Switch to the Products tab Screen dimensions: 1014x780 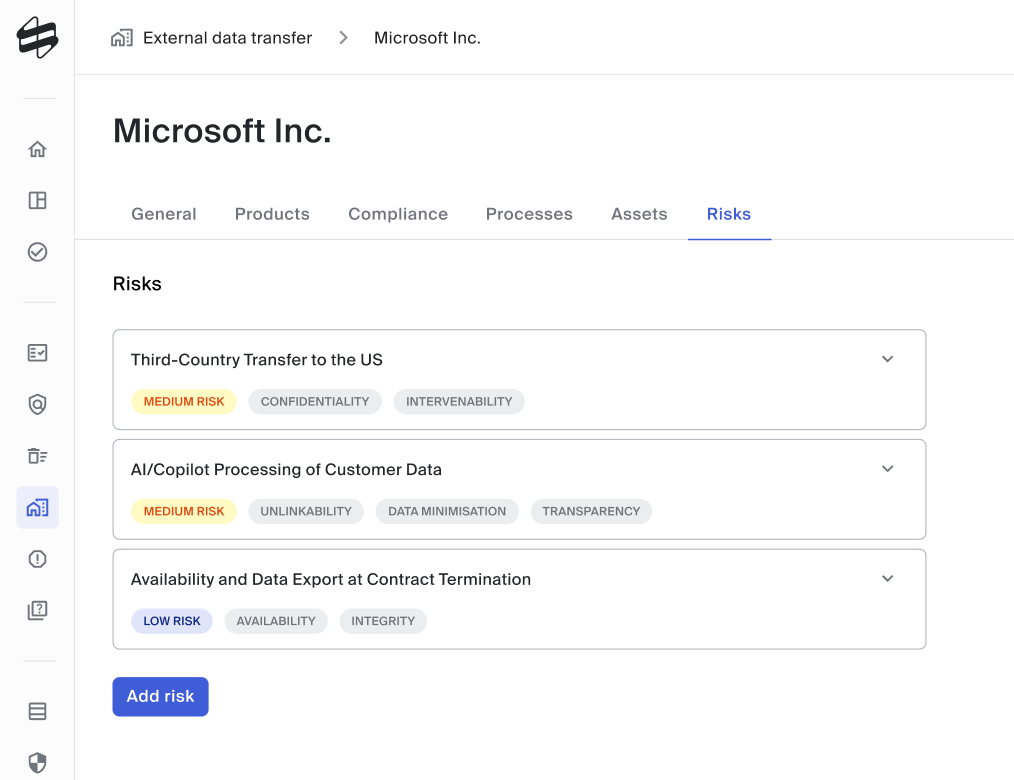(272, 214)
